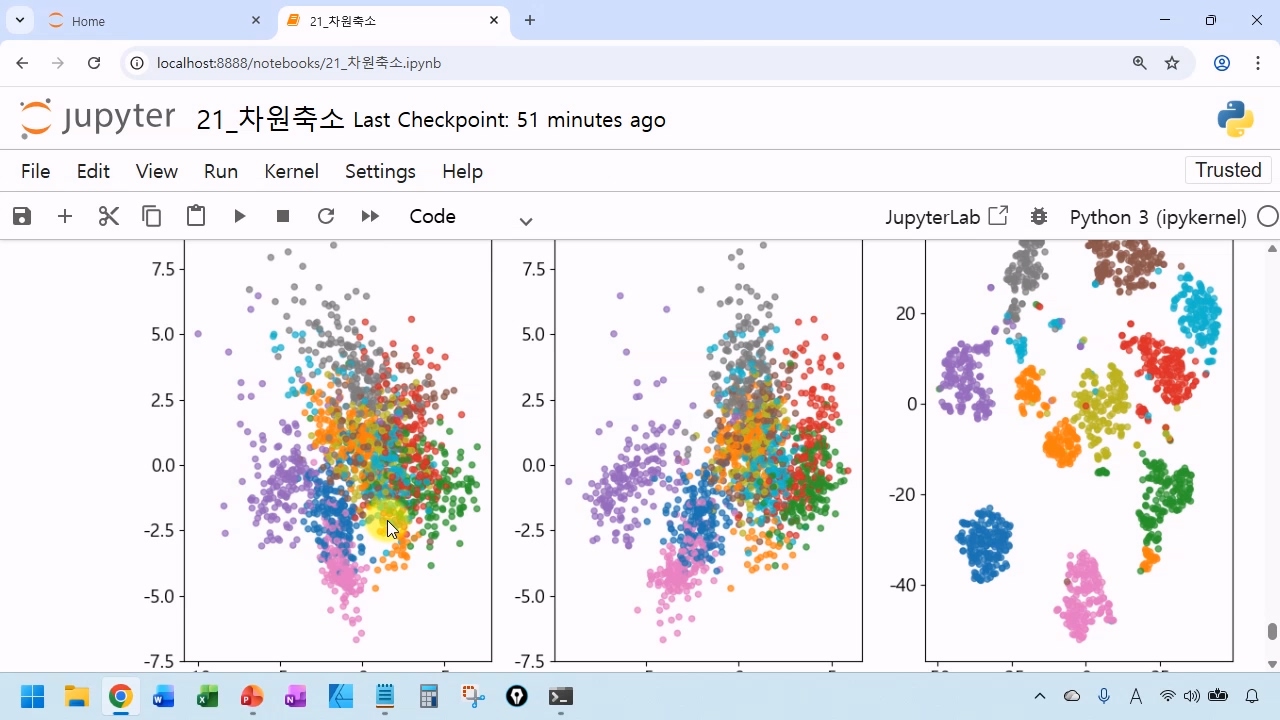Rename the notebook title 21_차원축소
The height and width of the screenshot is (720, 1280).
(x=270, y=120)
